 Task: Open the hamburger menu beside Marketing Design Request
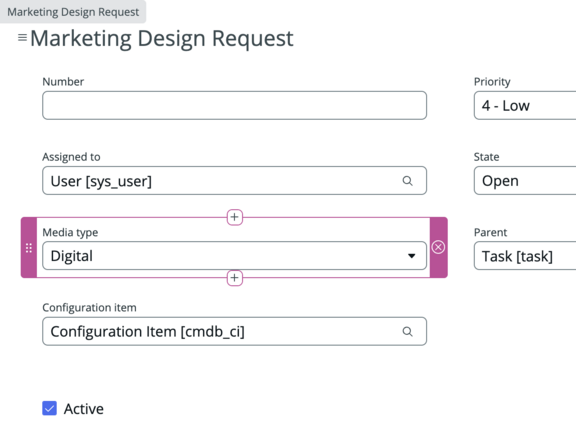22,37
